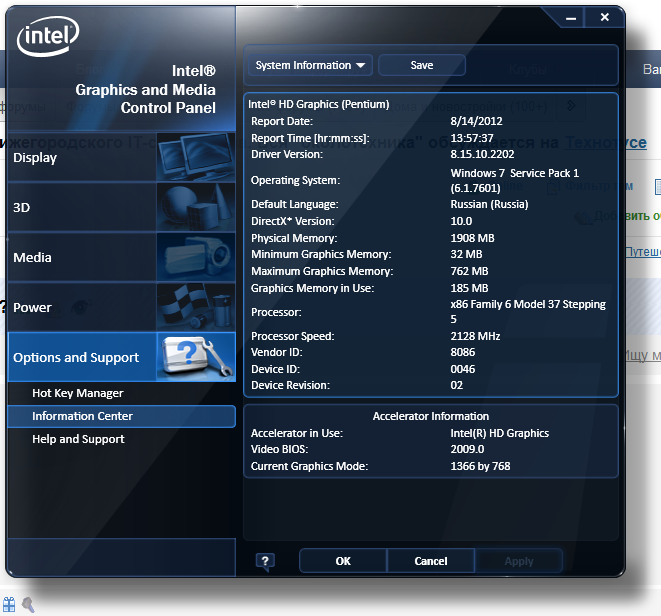This screenshot has width=661, height=616.
Task: Open the 3D settings category
Action: (121, 207)
